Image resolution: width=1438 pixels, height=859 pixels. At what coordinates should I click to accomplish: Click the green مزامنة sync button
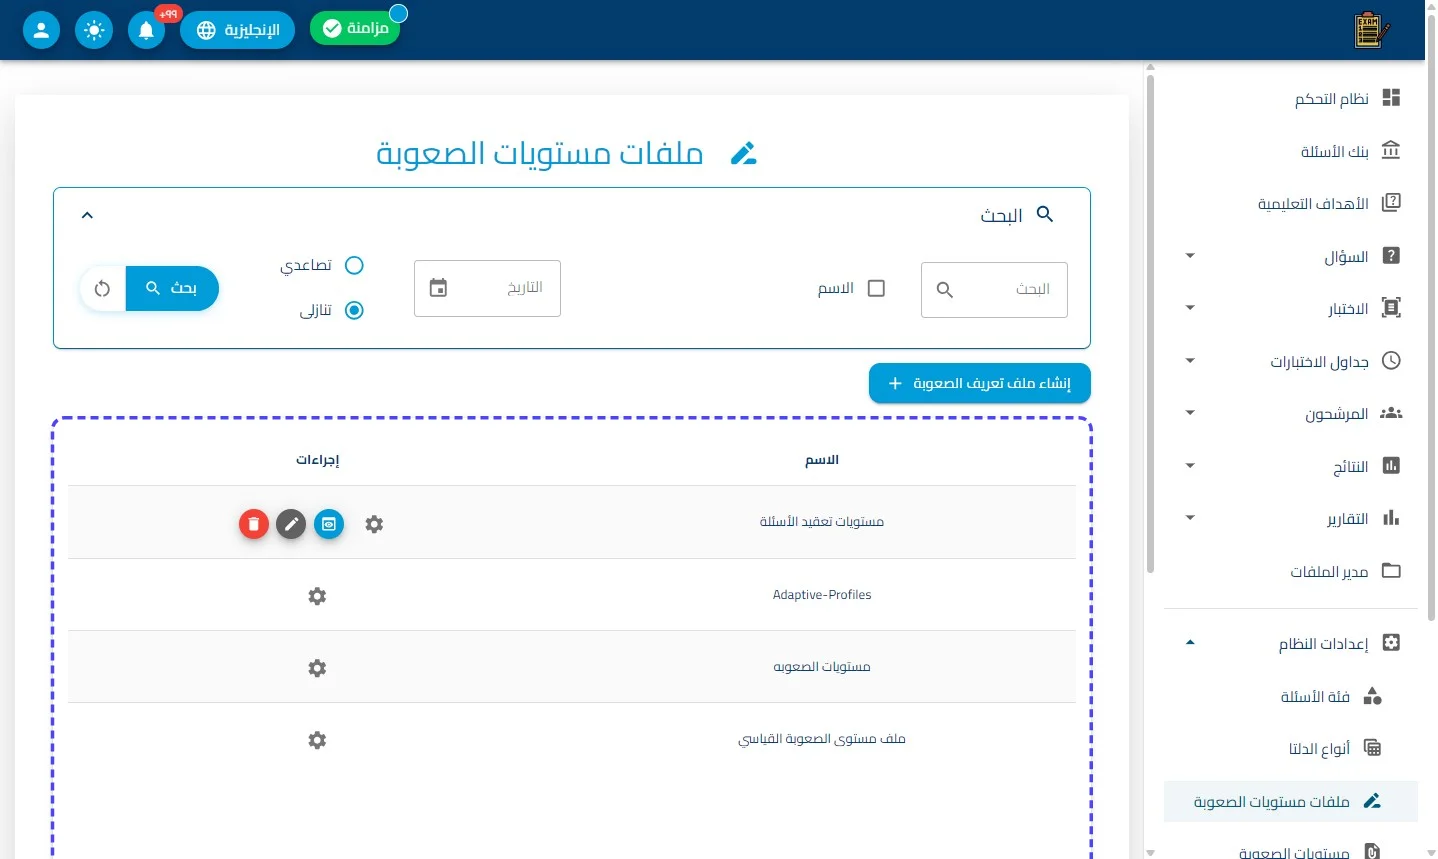[355, 28]
